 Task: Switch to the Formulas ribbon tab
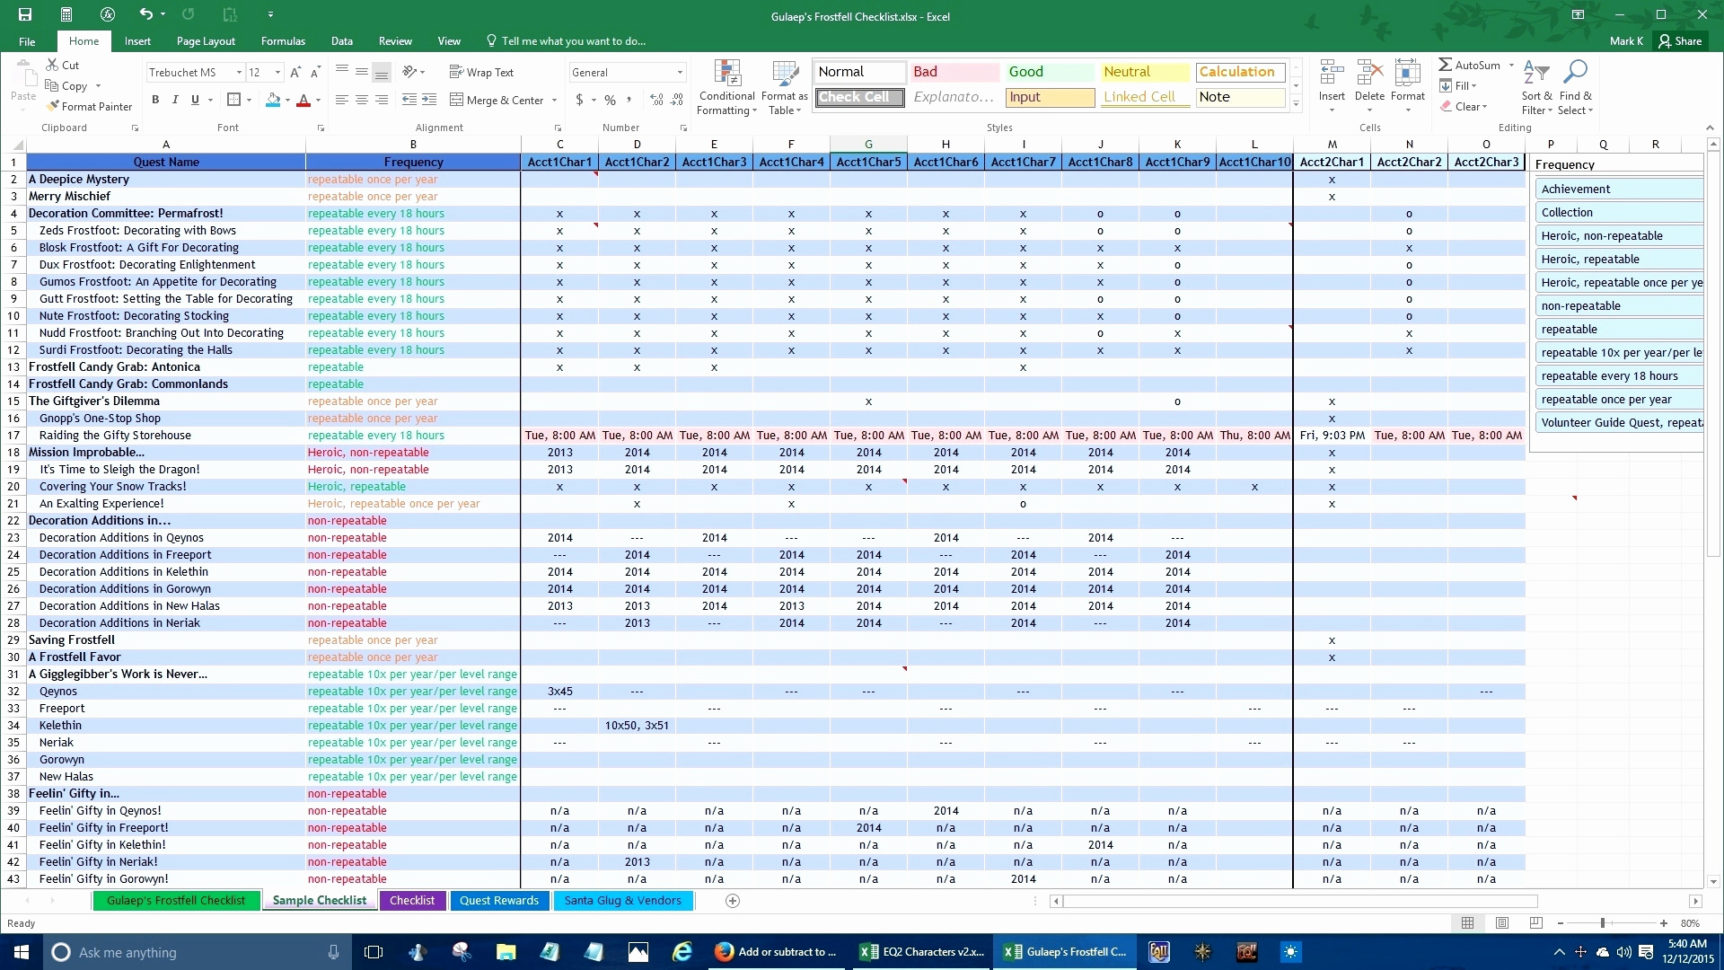coord(283,41)
